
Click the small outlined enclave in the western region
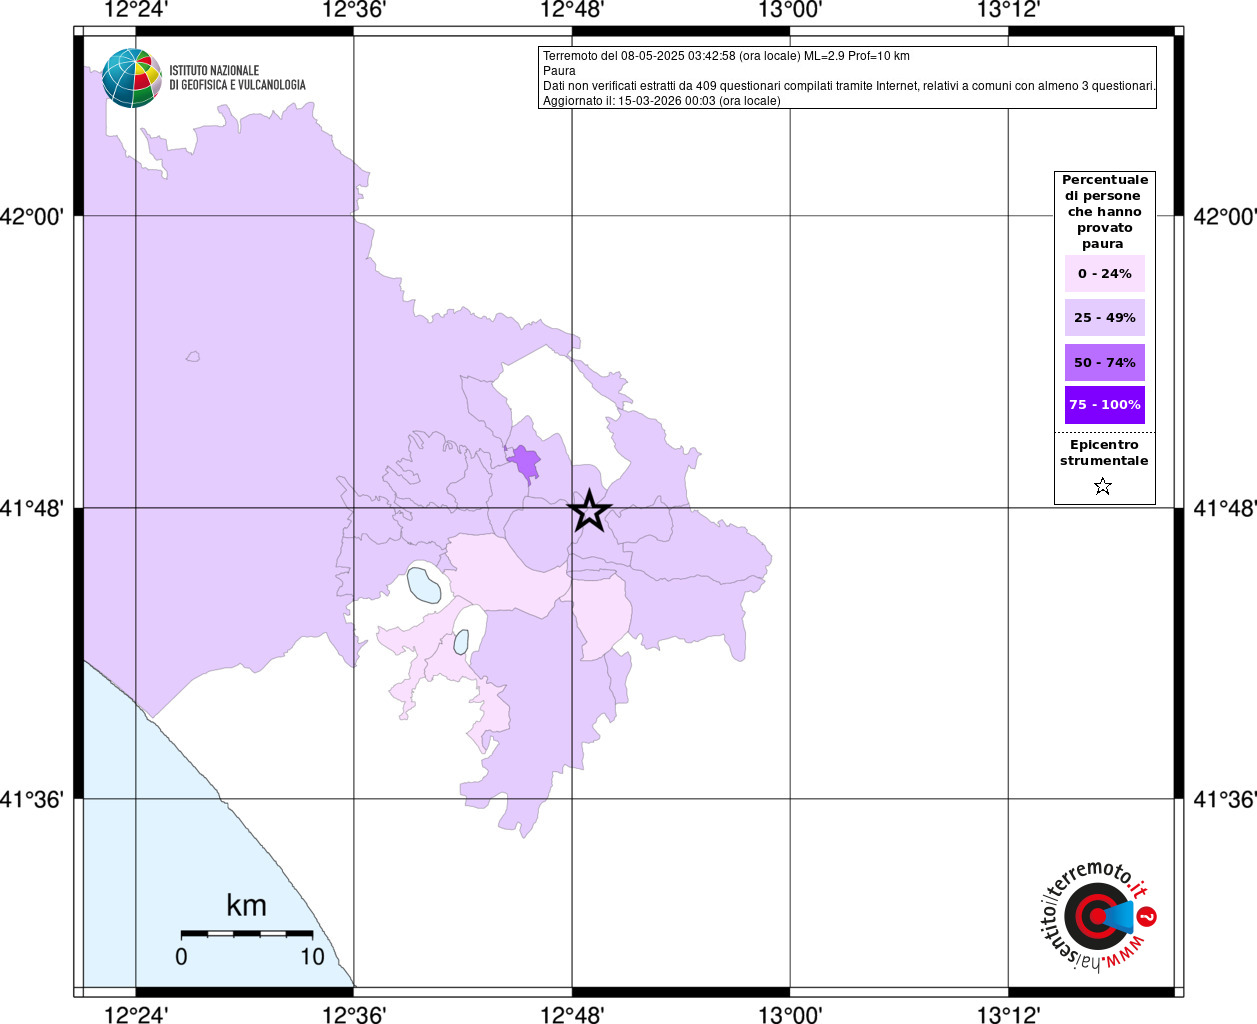click(193, 356)
